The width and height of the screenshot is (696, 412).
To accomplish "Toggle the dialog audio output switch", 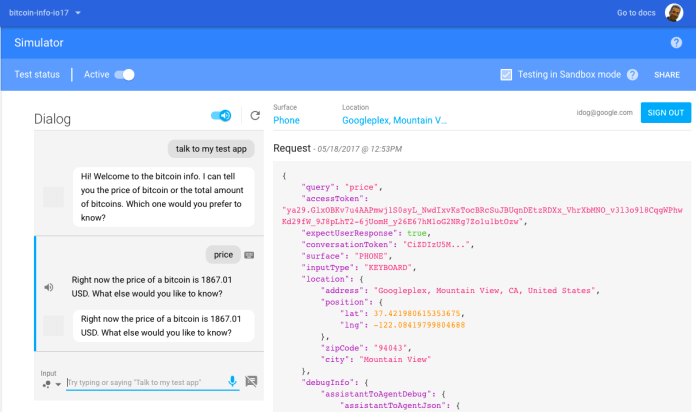I will click(222, 116).
